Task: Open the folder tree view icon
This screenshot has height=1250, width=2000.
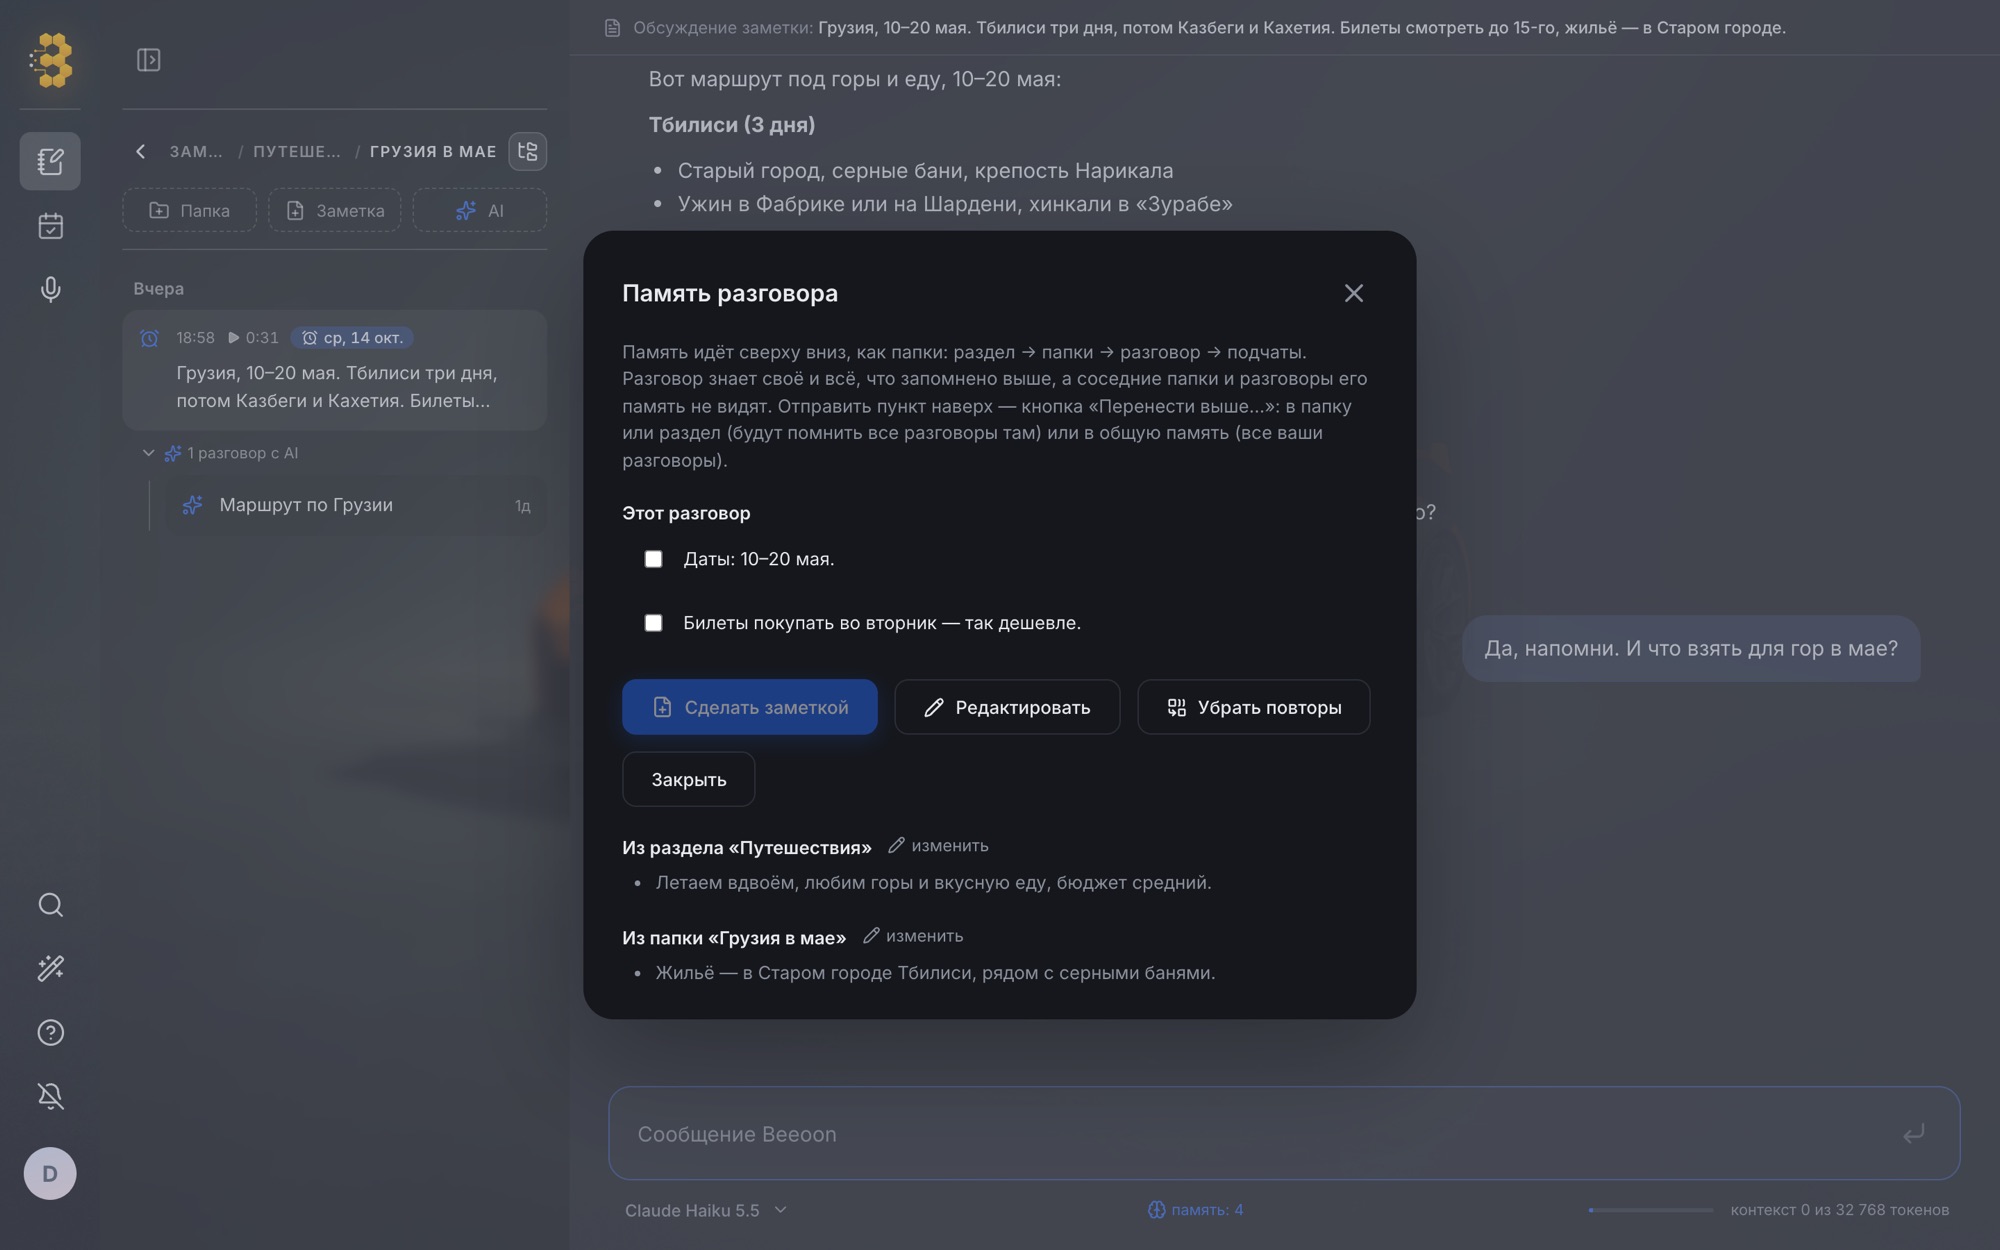Action: pos(528,151)
